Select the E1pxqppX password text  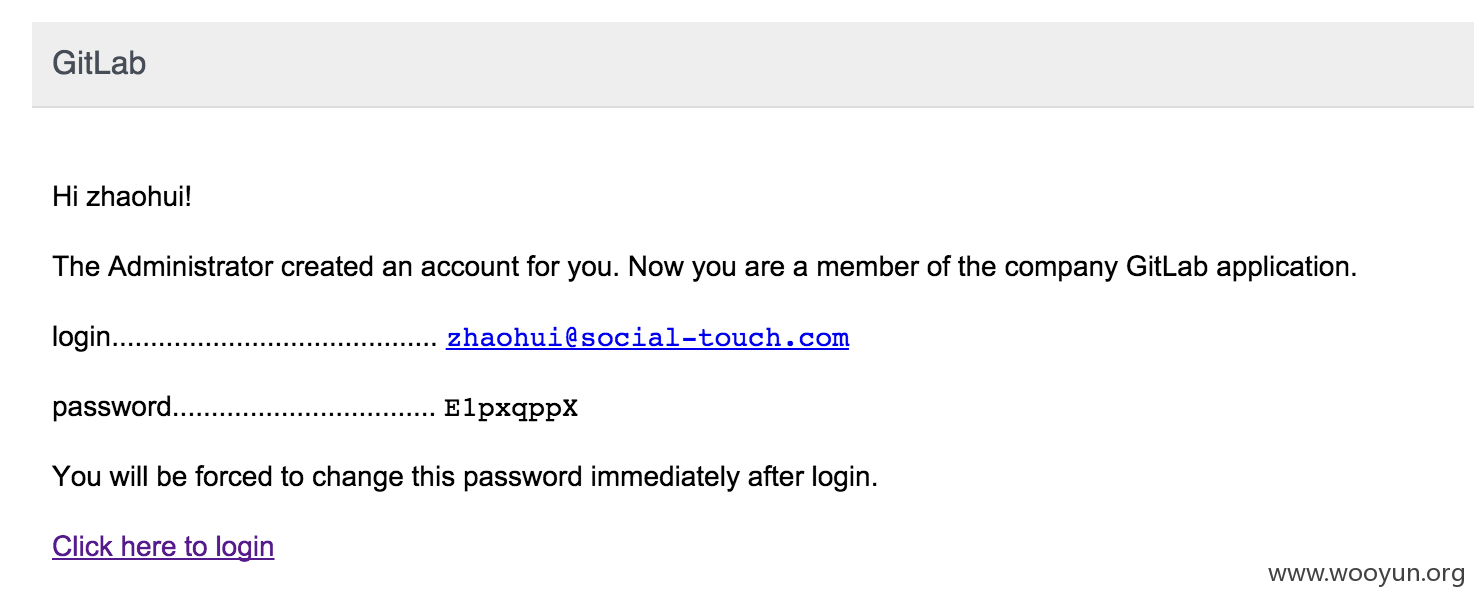click(511, 409)
